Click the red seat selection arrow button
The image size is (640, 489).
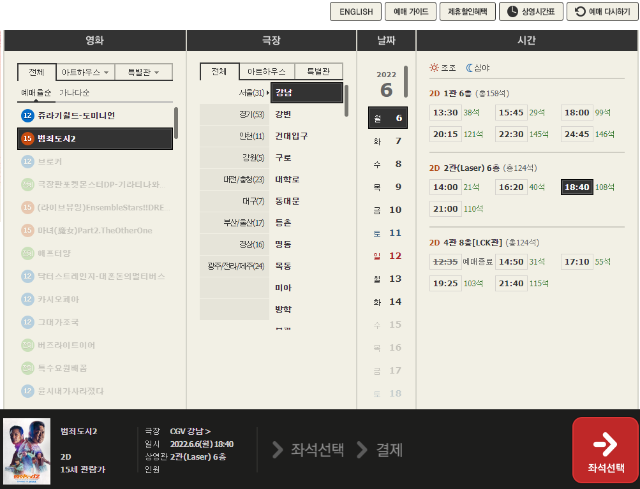[605, 450]
